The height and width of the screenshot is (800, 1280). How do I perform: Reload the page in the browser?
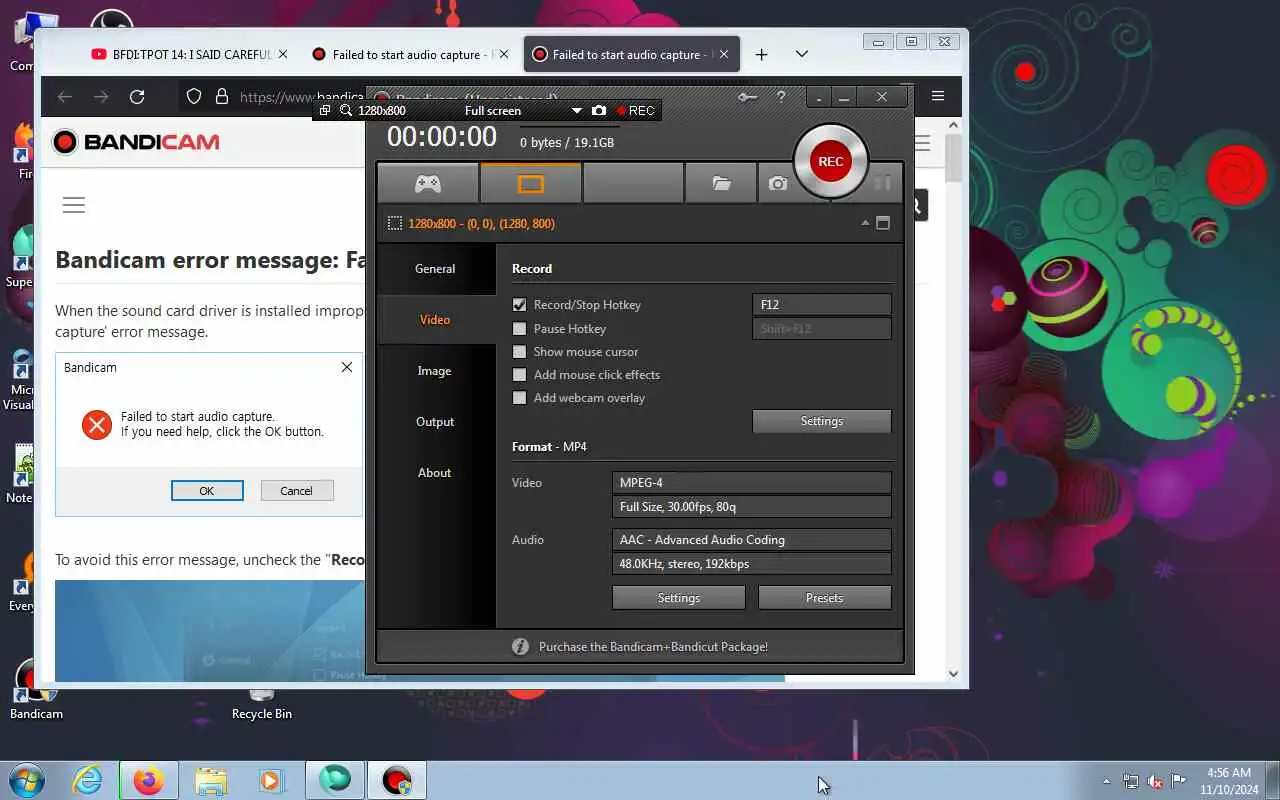(137, 97)
